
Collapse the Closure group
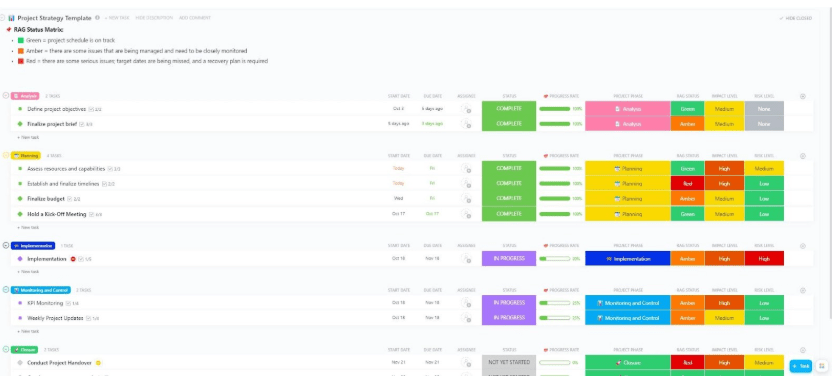point(6,349)
